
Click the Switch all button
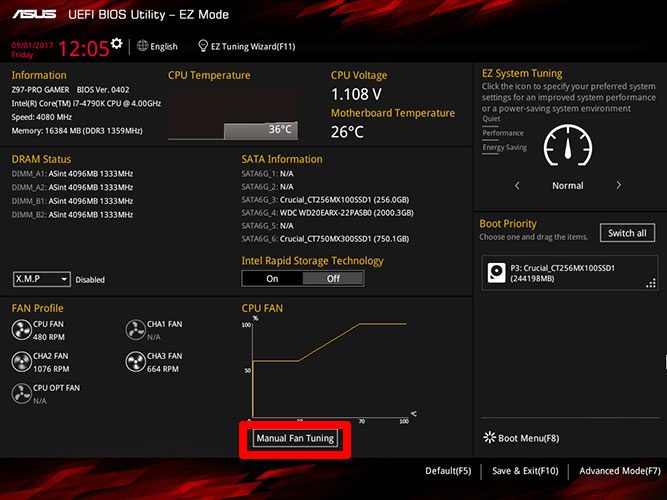pos(627,233)
